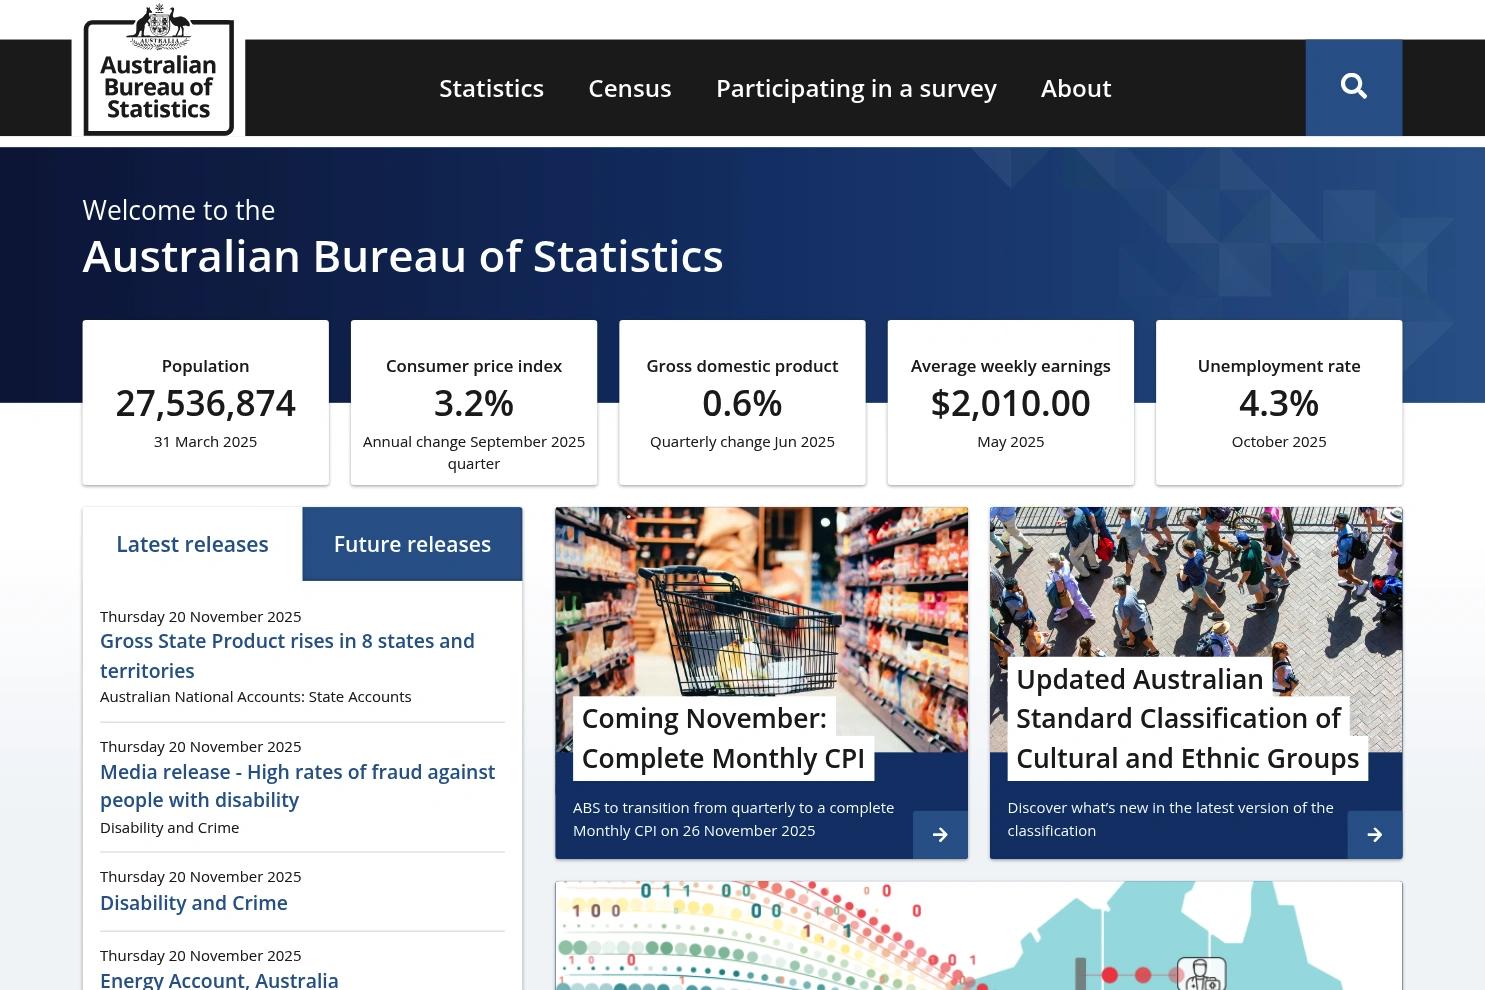Click 'Quarterly change Jun 2025' text
Image resolution: width=1485 pixels, height=990 pixels.
click(742, 442)
